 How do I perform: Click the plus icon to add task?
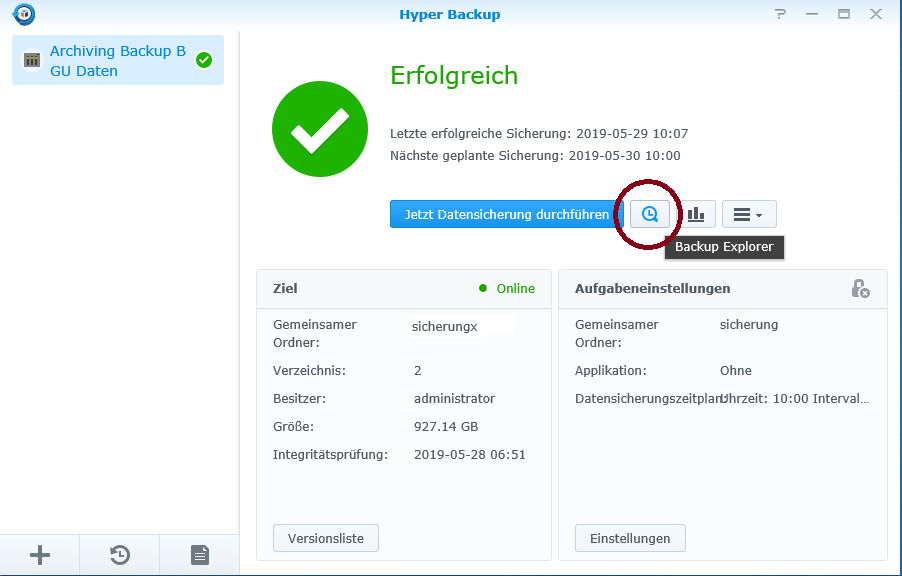(x=40, y=555)
